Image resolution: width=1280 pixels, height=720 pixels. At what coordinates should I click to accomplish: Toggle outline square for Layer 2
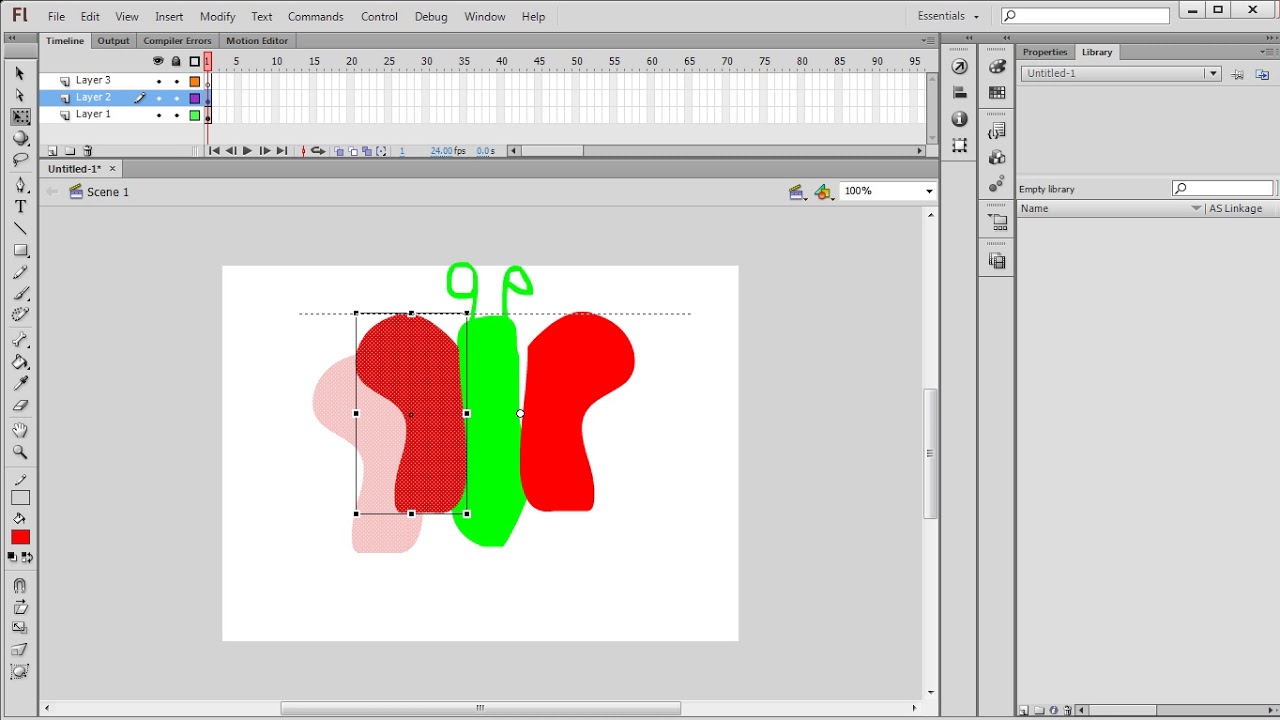[195, 98]
